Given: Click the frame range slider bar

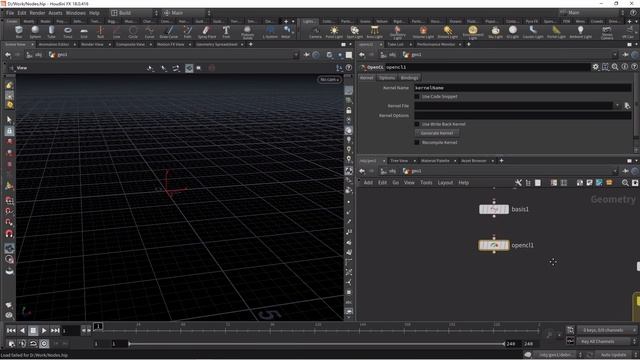Looking at the screenshot, I should pyautogui.click(x=317, y=344).
